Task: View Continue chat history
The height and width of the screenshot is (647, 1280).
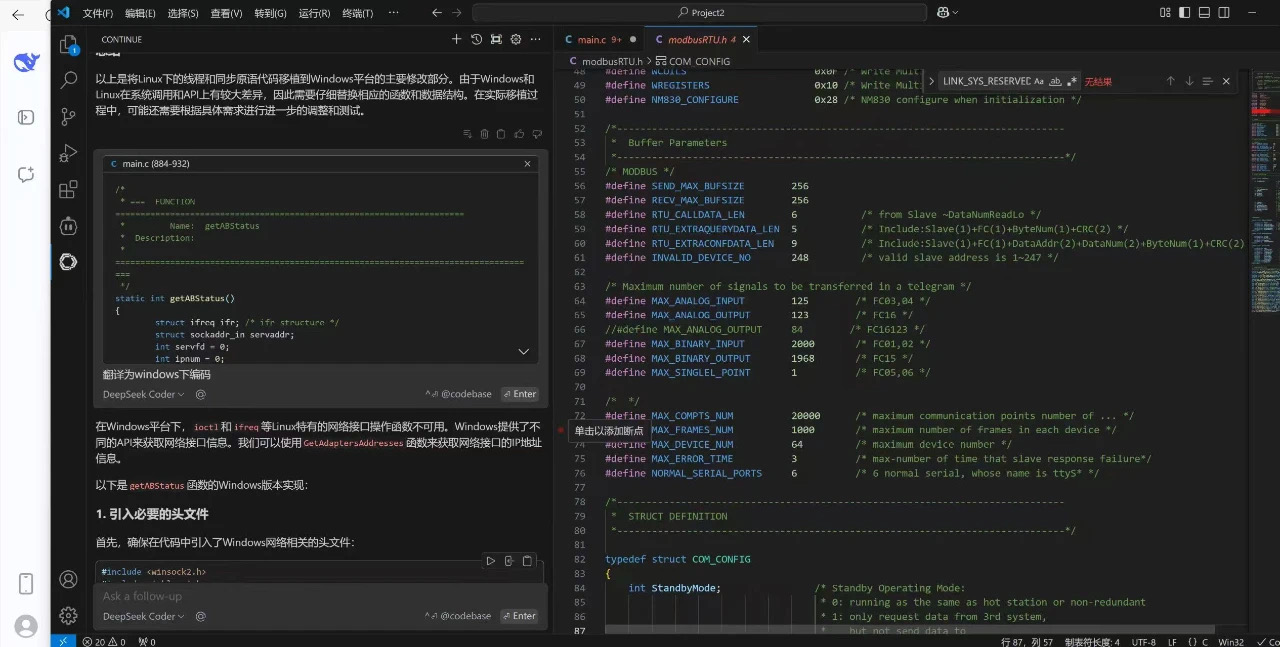Action: 476,39
